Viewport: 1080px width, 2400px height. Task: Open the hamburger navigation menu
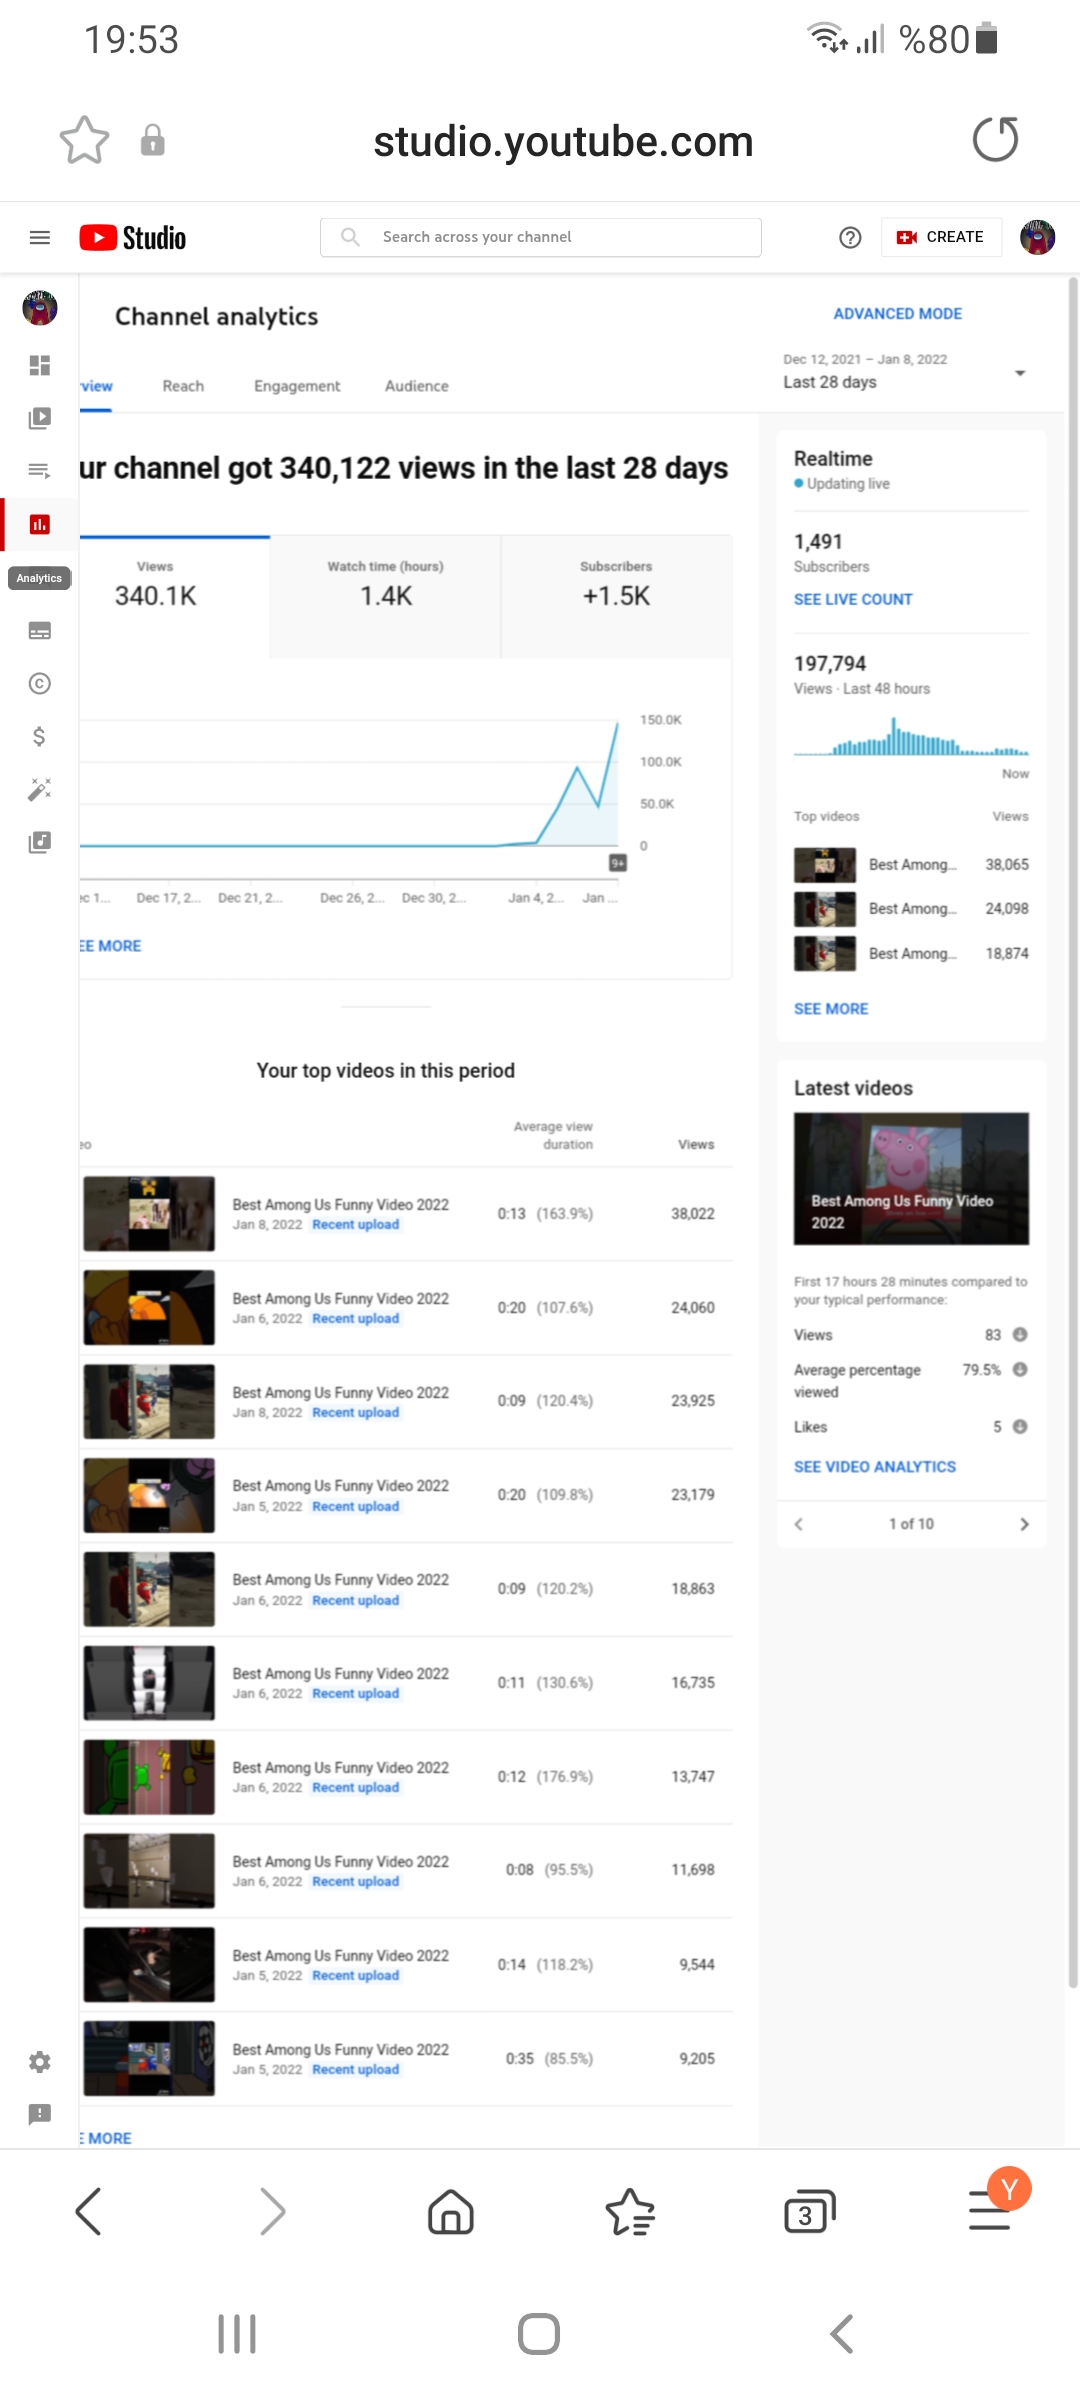40,237
